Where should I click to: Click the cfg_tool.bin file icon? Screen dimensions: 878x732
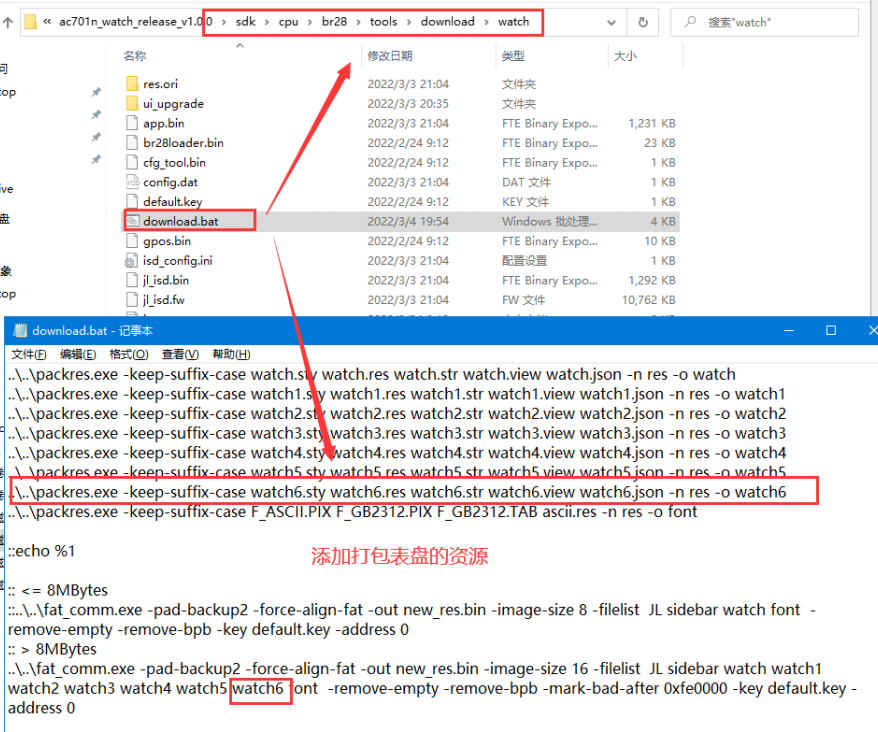(x=132, y=162)
